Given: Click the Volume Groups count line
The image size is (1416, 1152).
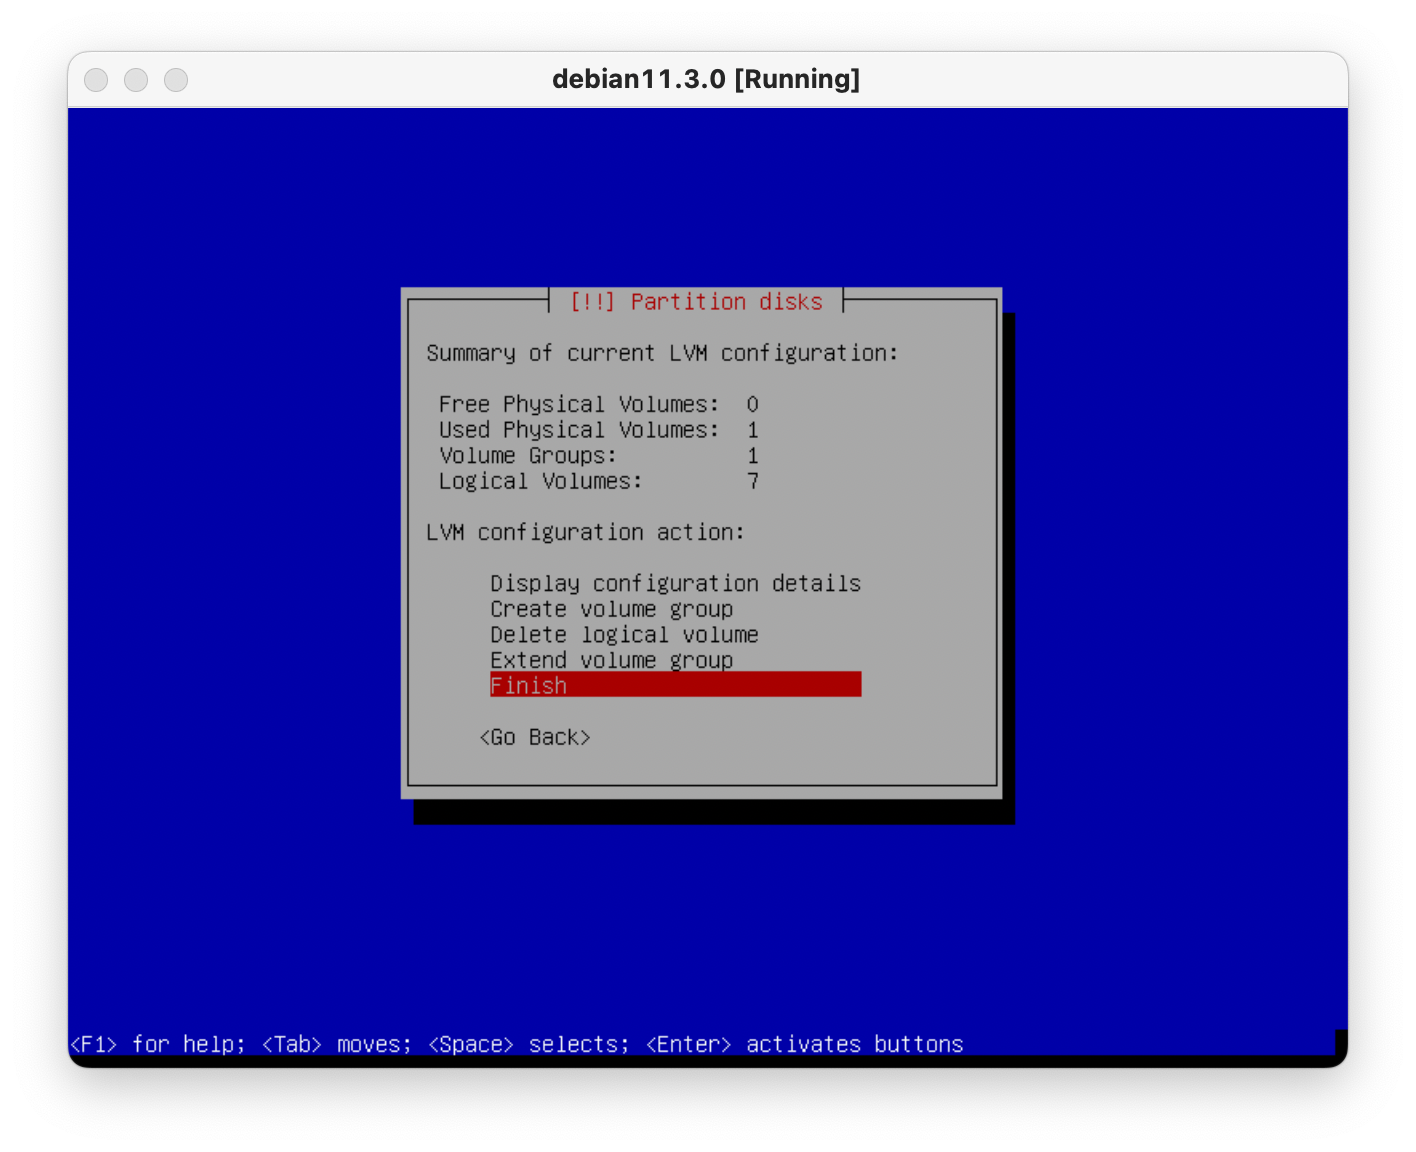Looking at the screenshot, I should pyautogui.click(x=598, y=456).
